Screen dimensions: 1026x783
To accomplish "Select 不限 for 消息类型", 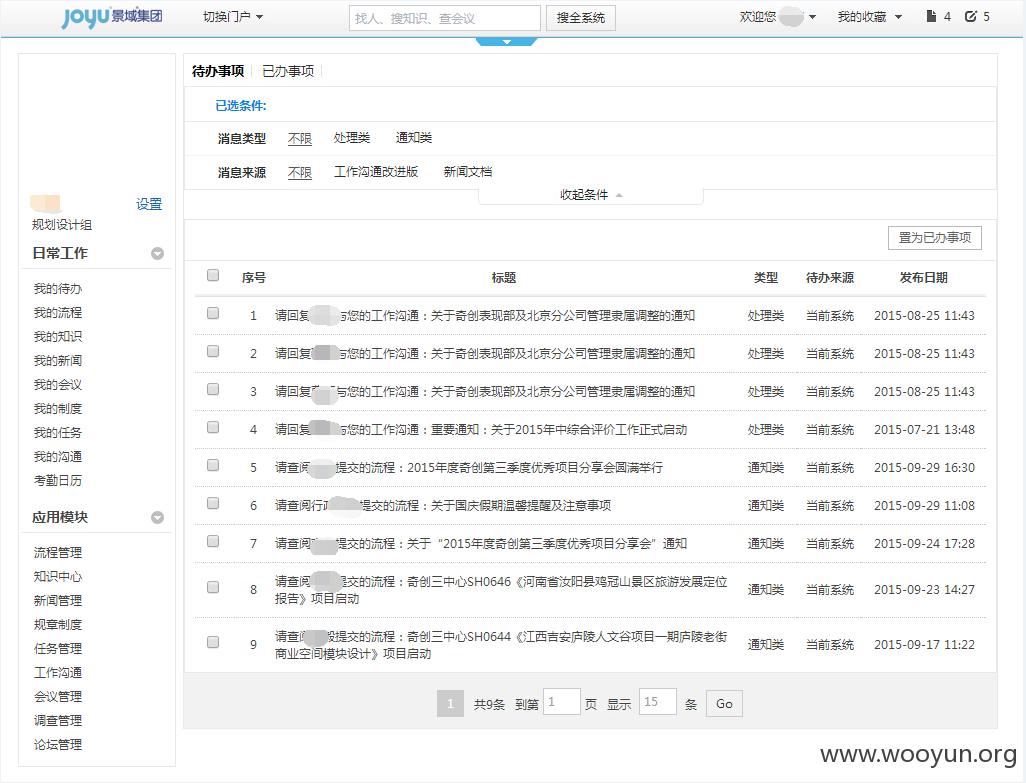I will tap(300, 138).
